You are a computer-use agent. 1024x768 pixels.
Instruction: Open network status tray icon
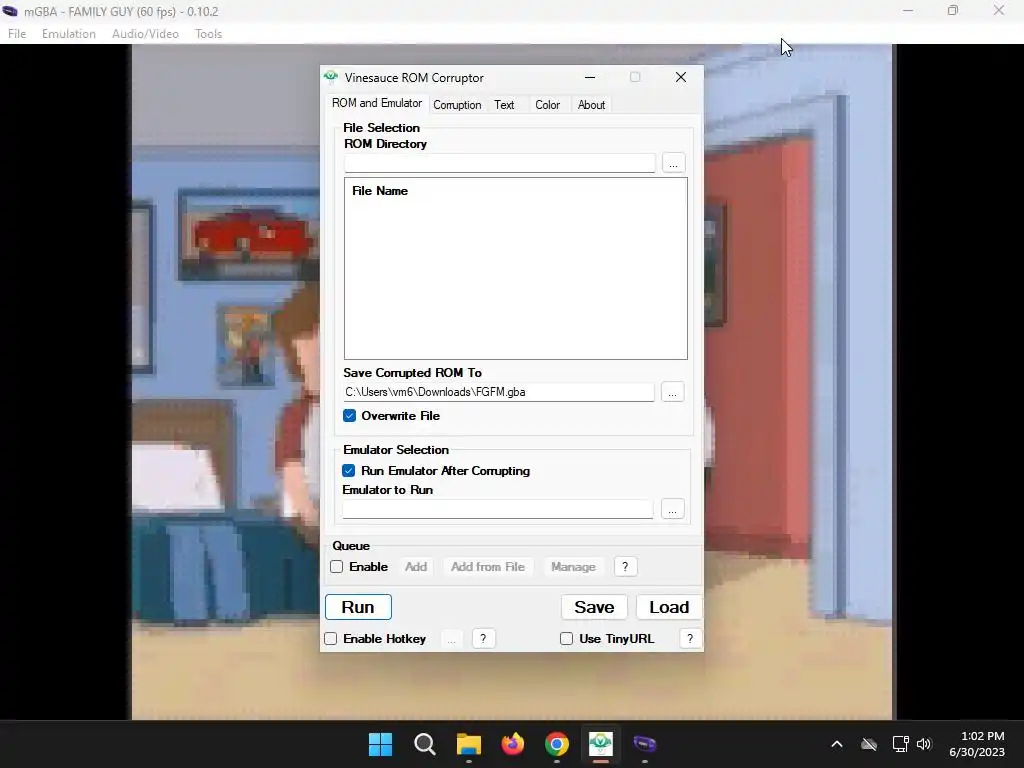tap(901, 744)
